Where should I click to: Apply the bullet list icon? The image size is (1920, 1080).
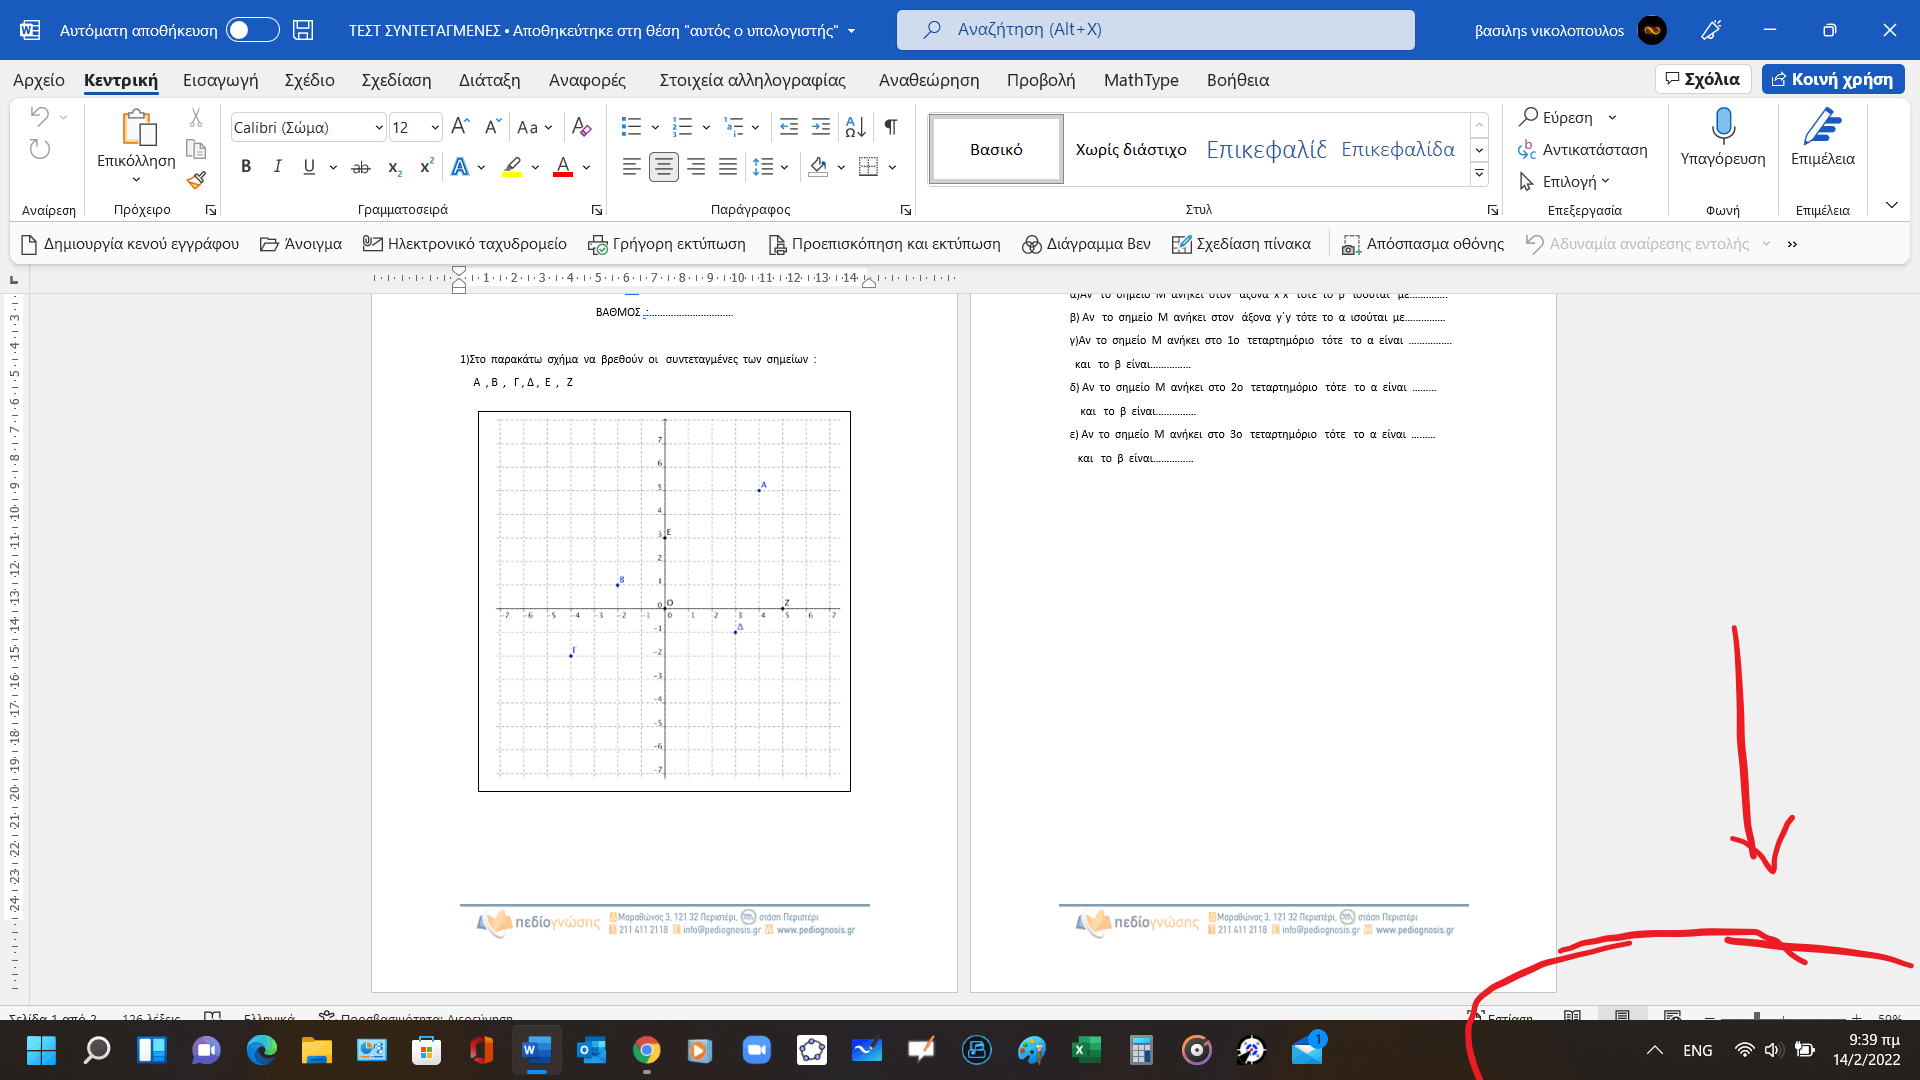631,127
